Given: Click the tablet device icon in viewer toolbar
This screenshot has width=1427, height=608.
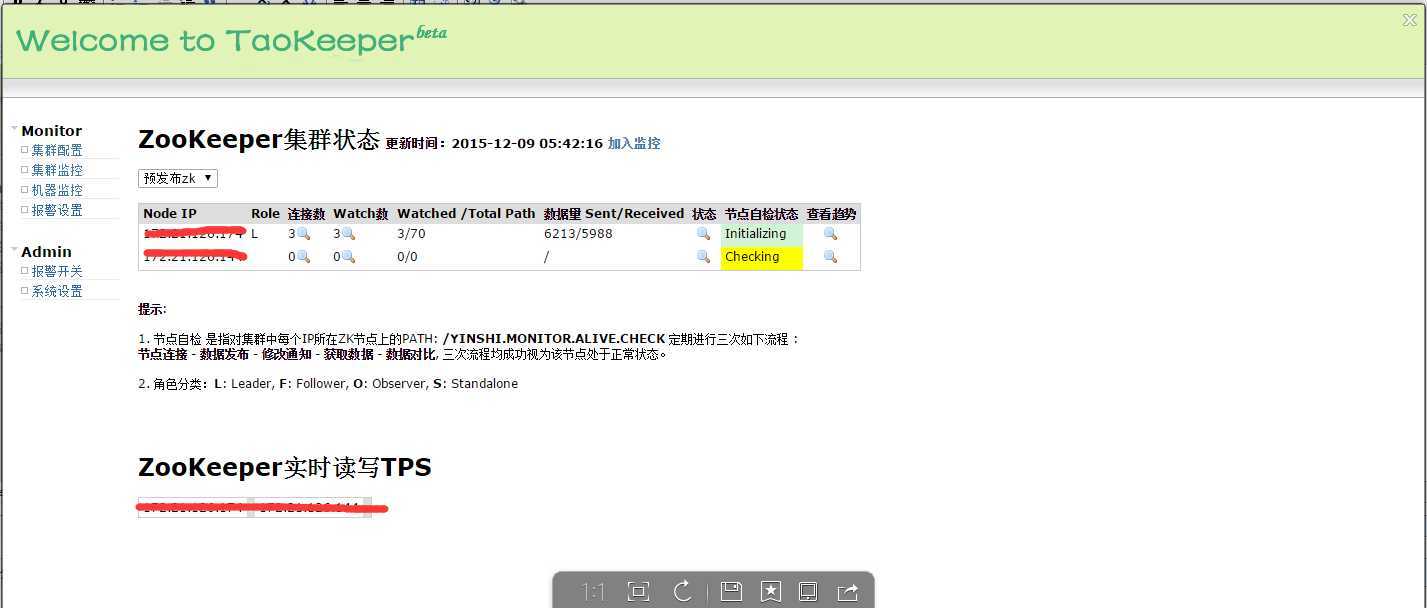Looking at the screenshot, I should tap(808, 591).
